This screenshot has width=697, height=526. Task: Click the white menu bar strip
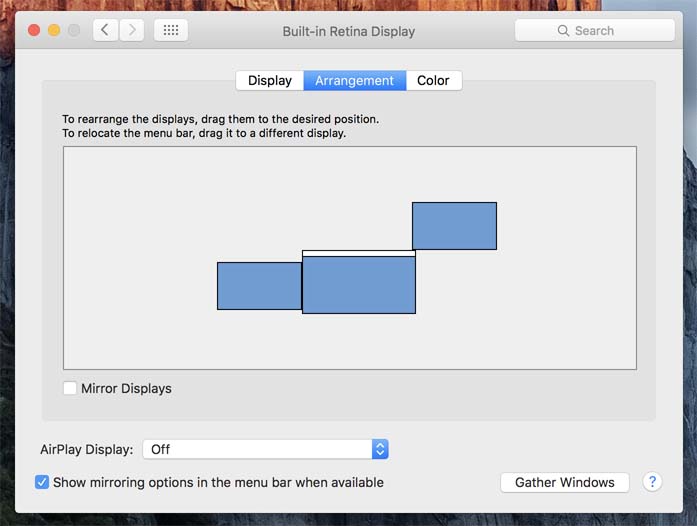[359, 253]
